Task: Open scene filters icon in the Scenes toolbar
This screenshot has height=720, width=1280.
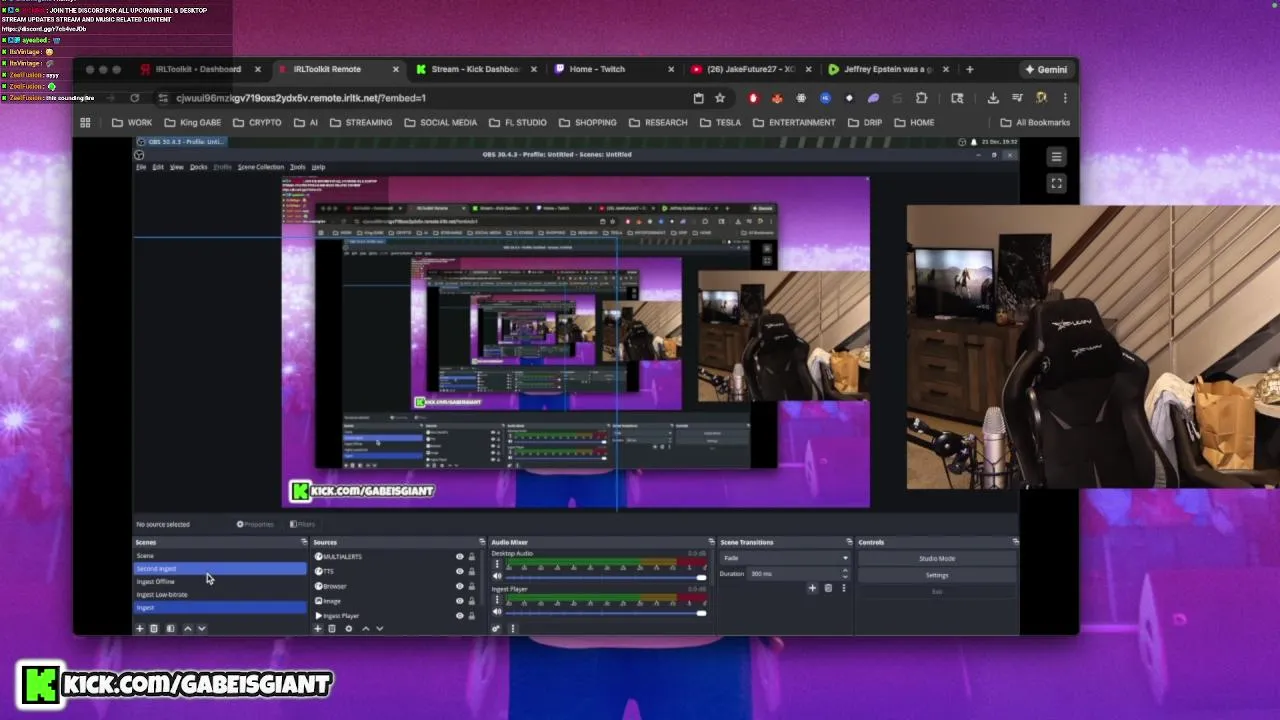Action: click(x=170, y=628)
